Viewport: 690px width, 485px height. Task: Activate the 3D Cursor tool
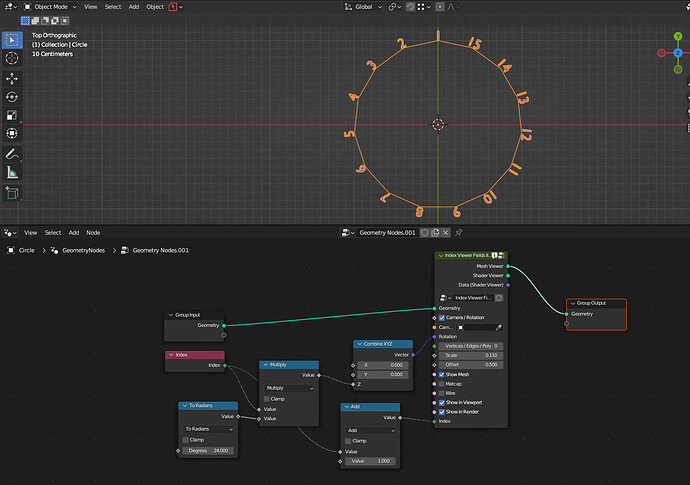pyautogui.click(x=12, y=58)
